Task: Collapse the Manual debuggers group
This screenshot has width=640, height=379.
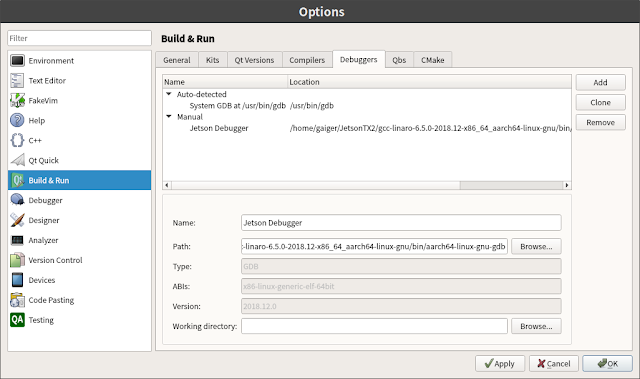Action: (169, 117)
